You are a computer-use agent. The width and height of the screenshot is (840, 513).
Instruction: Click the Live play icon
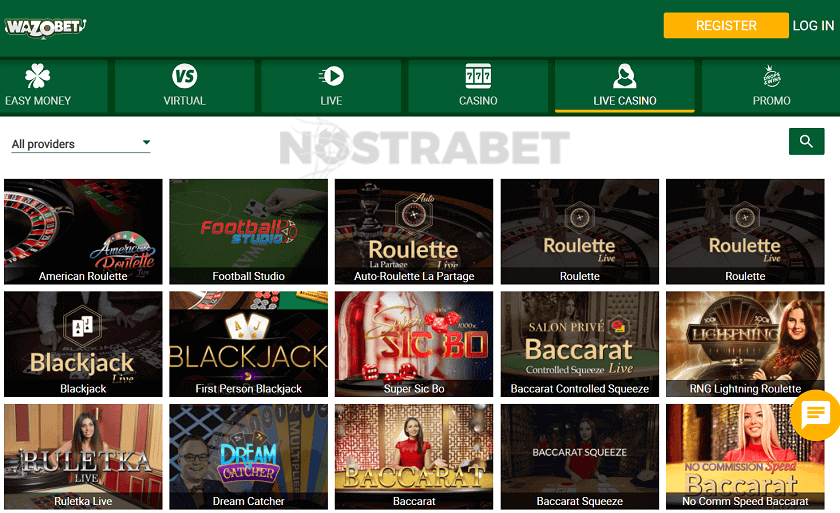tap(331, 76)
